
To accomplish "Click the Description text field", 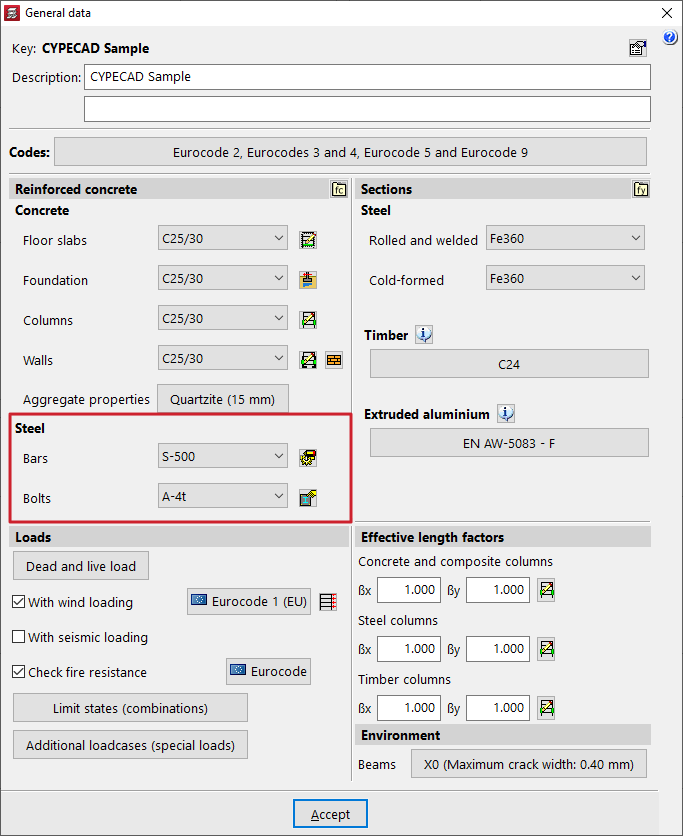I will [x=367, y=77].
